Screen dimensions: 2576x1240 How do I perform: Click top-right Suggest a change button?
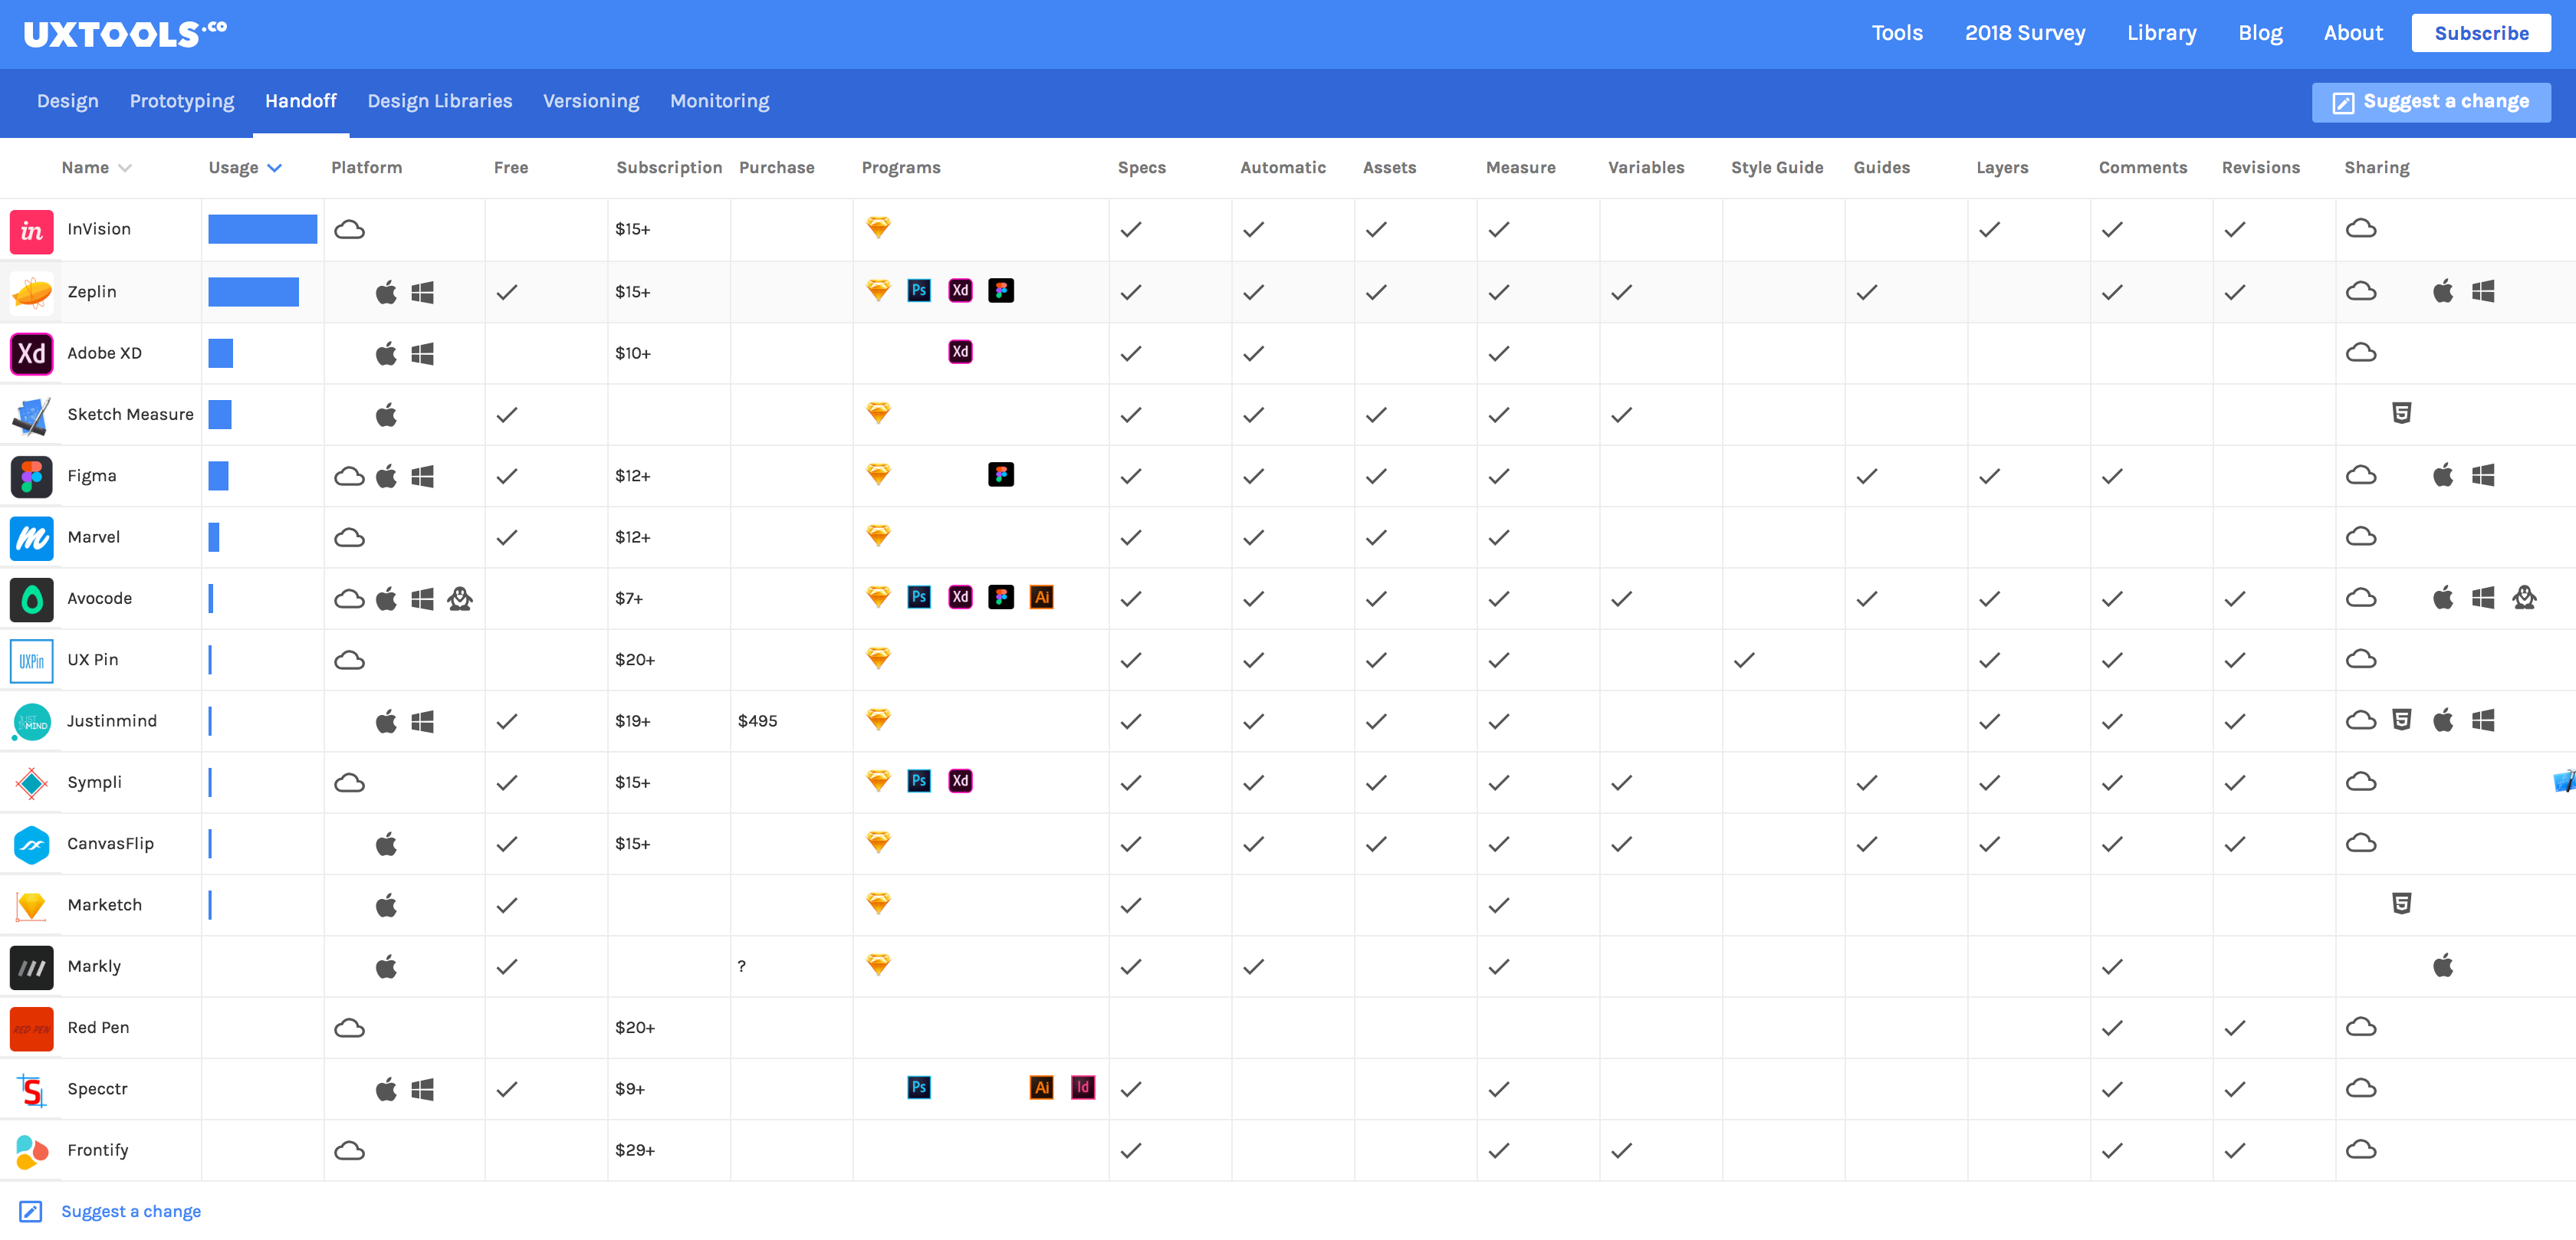[x=2431, y=102]
